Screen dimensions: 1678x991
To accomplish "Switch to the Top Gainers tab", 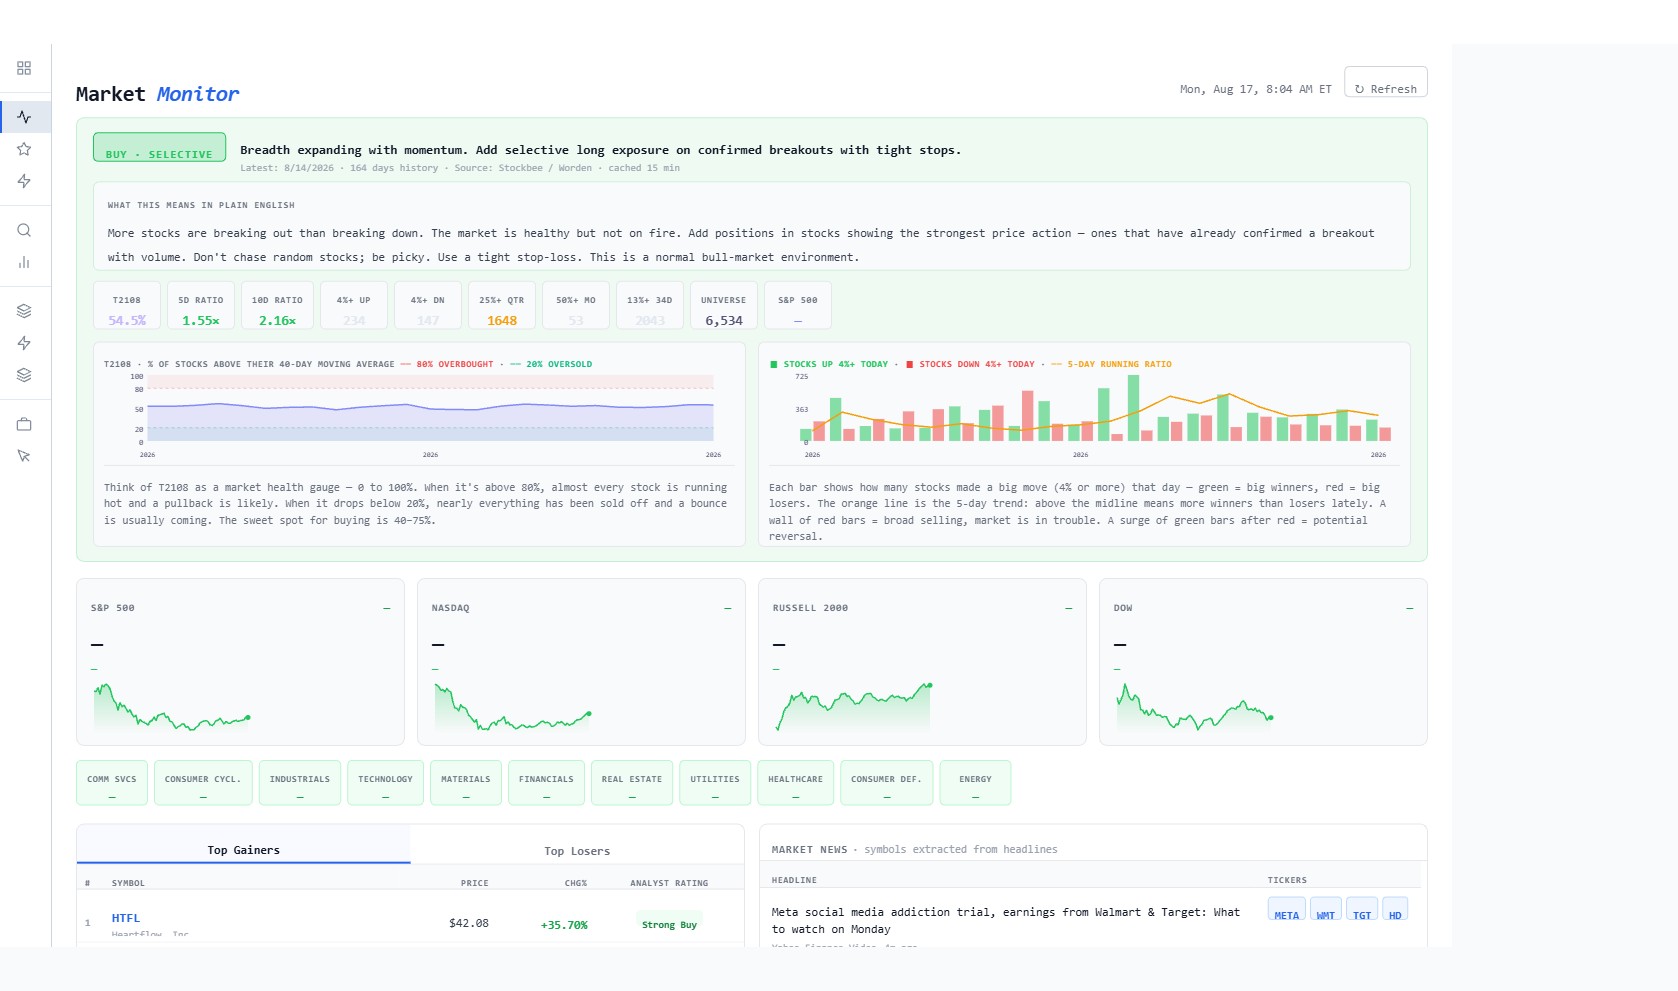I will [243, 845].
